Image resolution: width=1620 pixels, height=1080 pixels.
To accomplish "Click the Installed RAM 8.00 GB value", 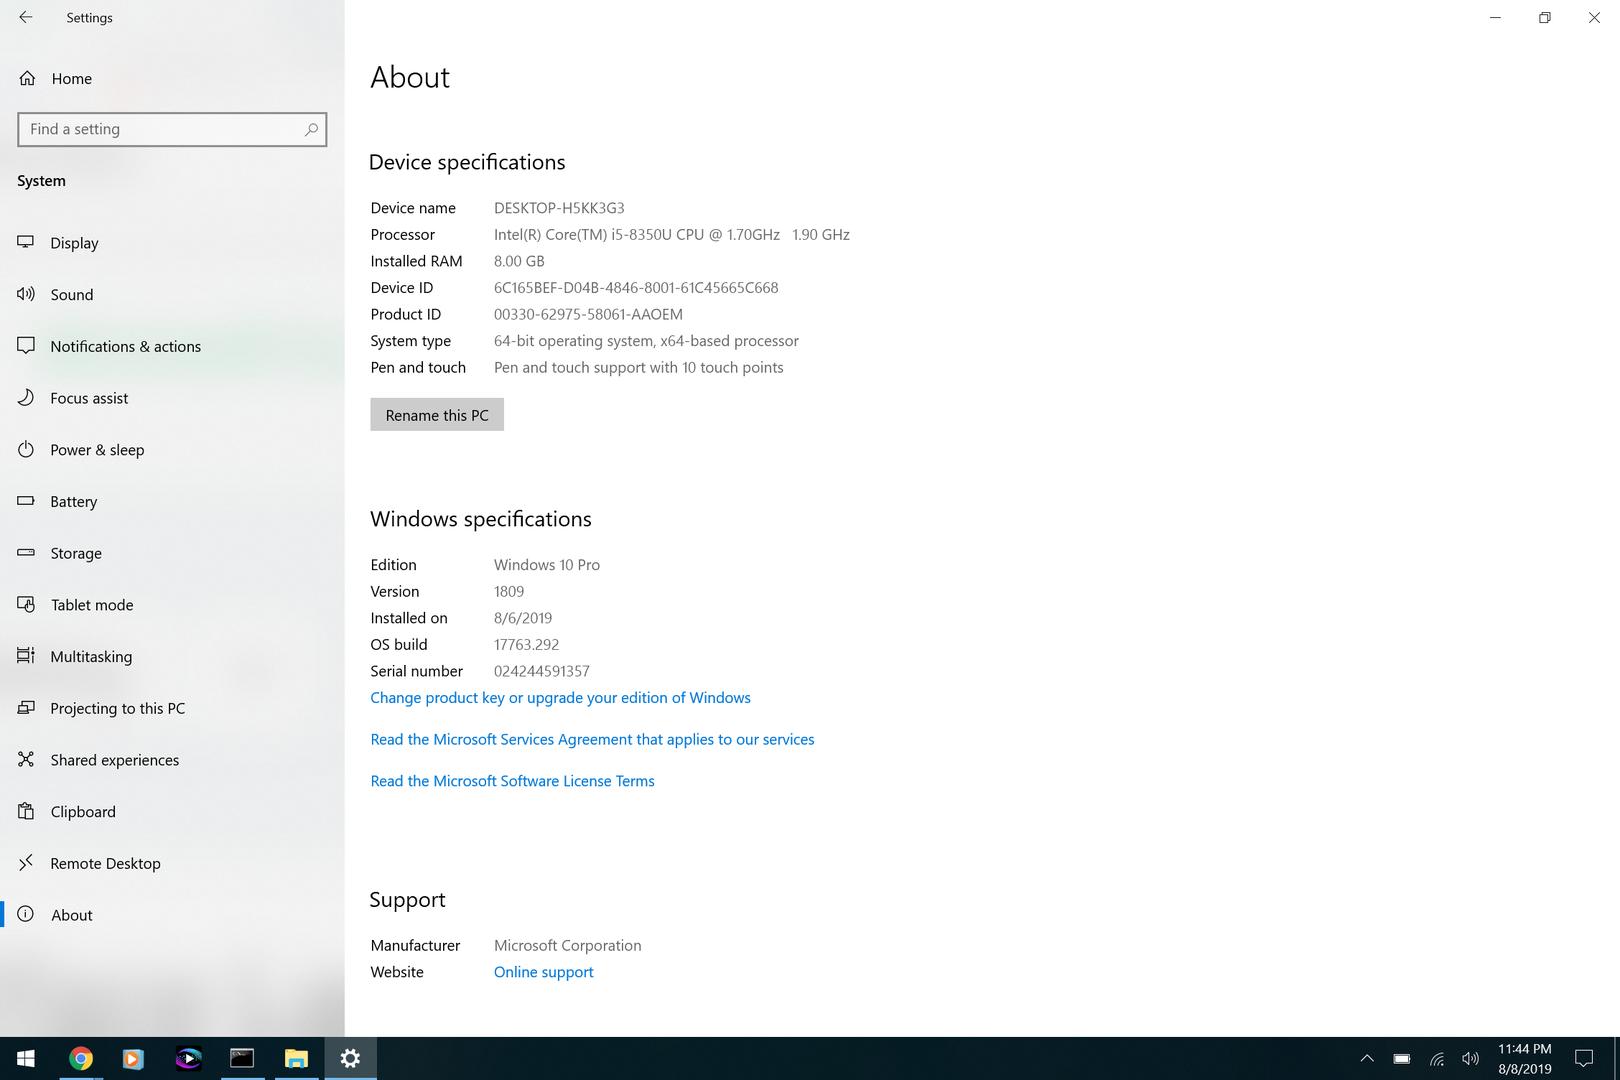I will click(519, 261).
